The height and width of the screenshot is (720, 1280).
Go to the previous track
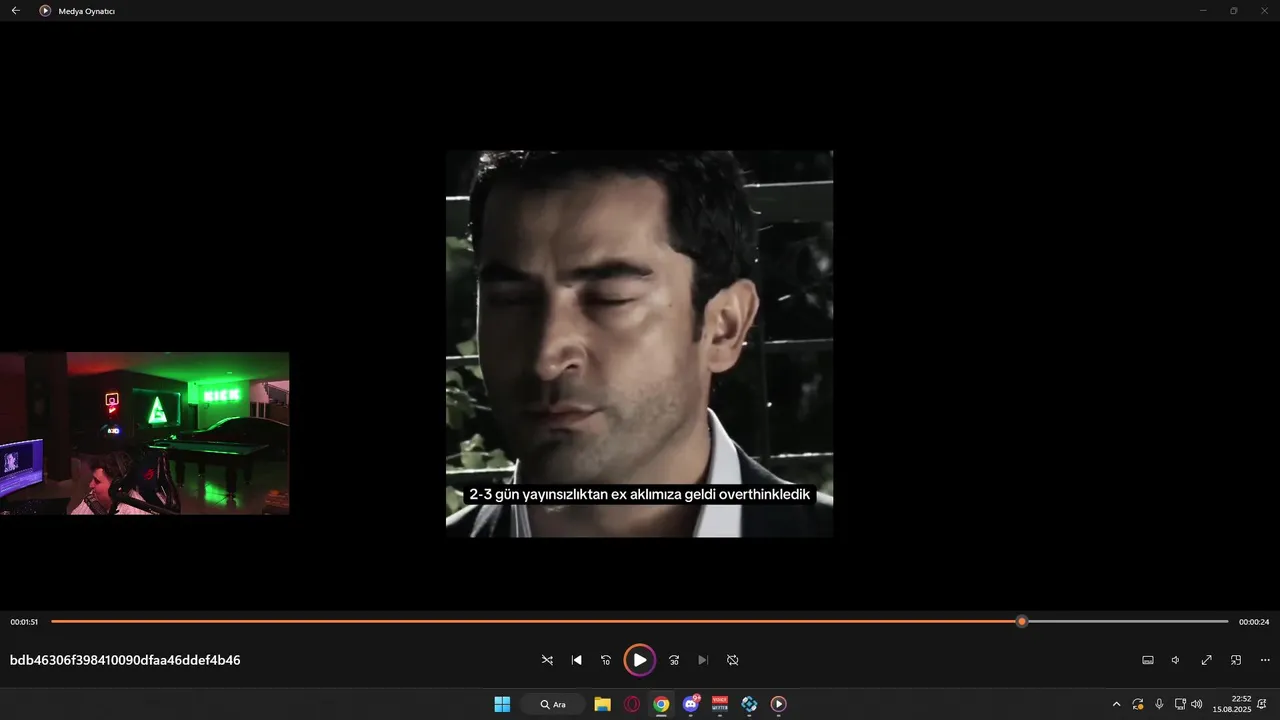[x=576, y=660]
